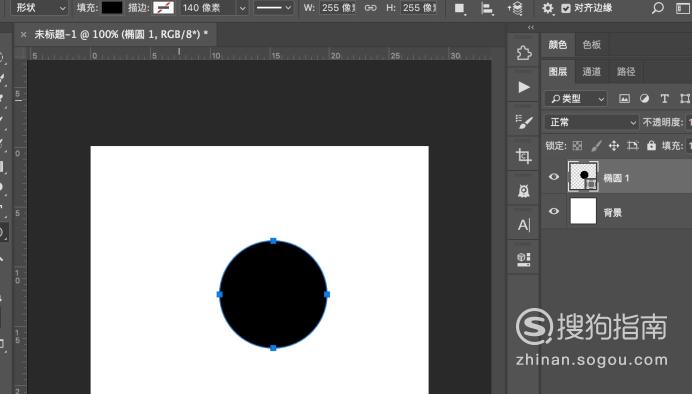Screen dimensions: 692x394
Task: Click the search magnifier icon
Action: tap(658, 8)
